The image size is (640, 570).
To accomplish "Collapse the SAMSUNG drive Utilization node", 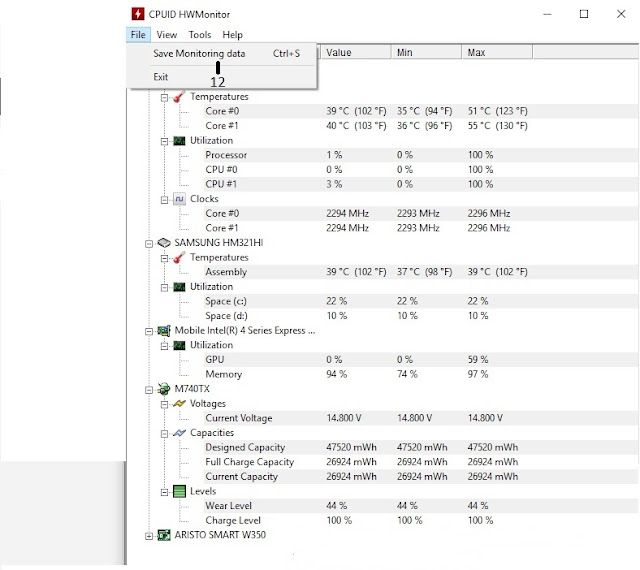I will click(x=164, y=288).
